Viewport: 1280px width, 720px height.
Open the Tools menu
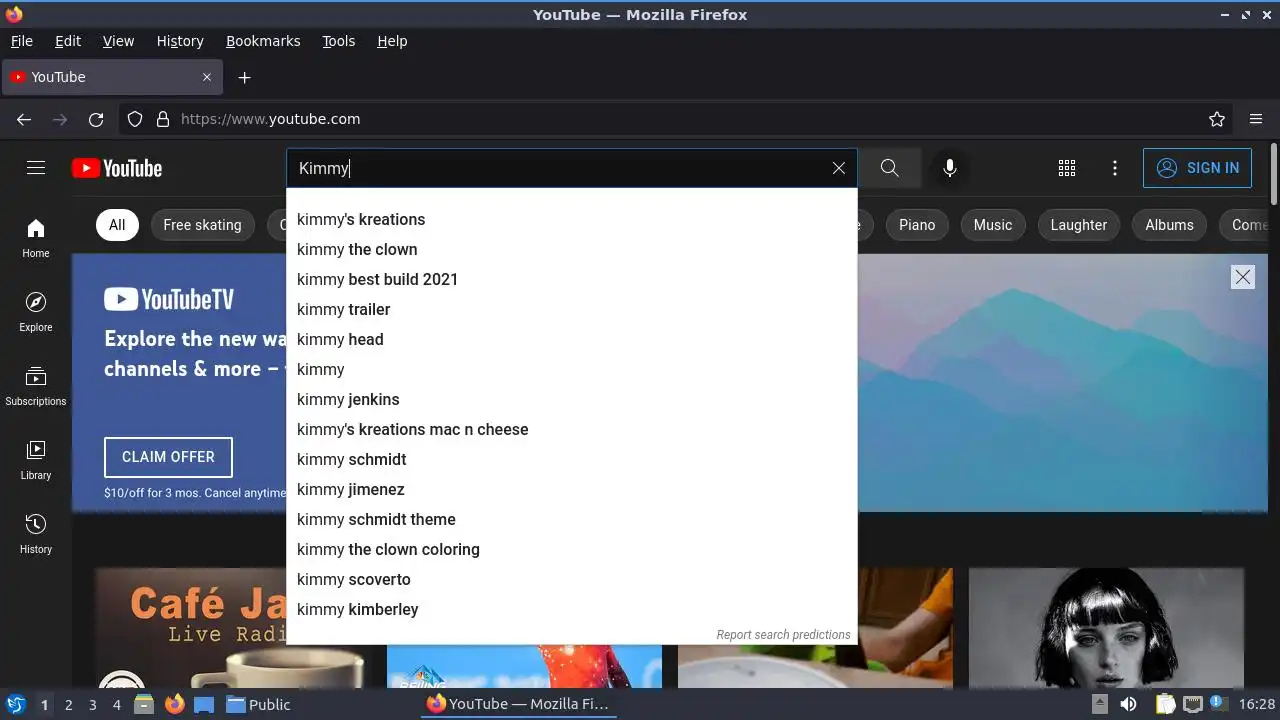point(339,41)
